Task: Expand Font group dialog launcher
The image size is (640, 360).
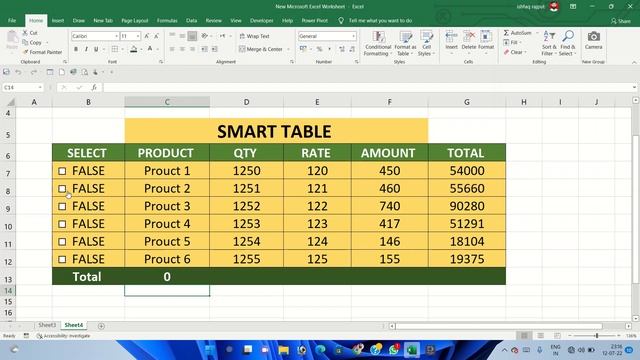Action: pos(161,62)
